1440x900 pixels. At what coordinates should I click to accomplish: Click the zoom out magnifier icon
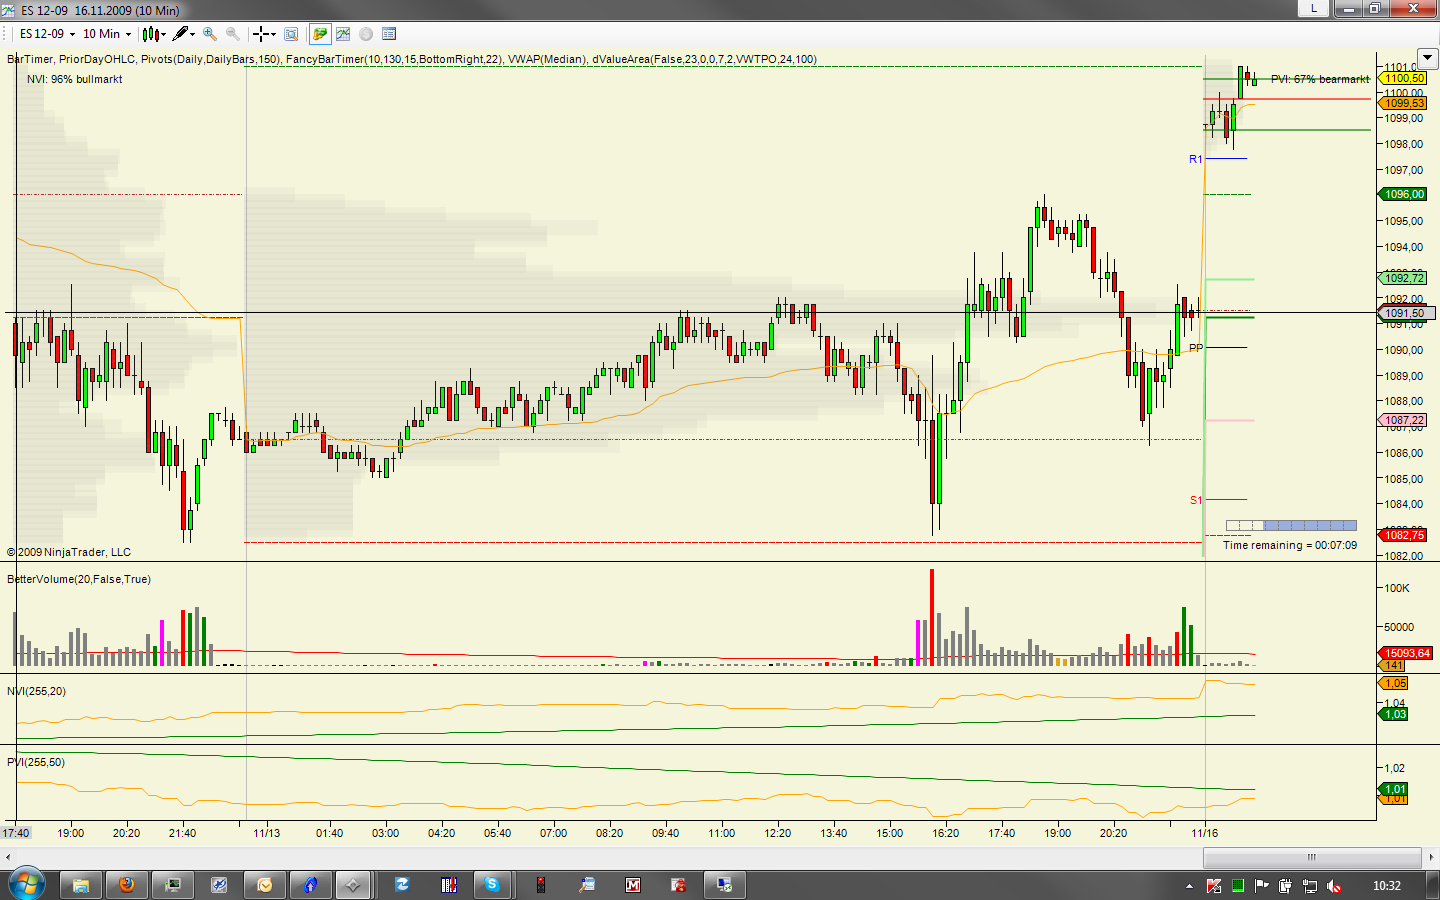pyautogui.click(x=233, y=34)
